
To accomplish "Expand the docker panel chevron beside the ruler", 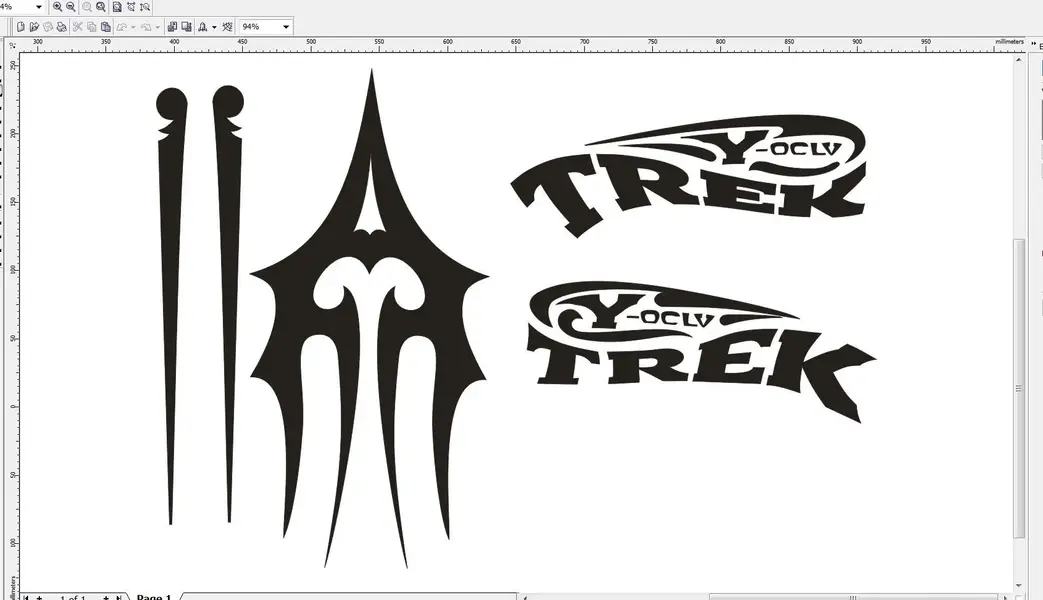I will (1033, 43).
